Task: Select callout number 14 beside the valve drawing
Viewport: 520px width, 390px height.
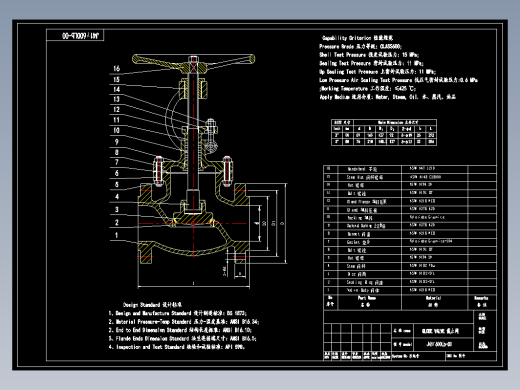Action: pyautogui.click(x=116, y=89)
